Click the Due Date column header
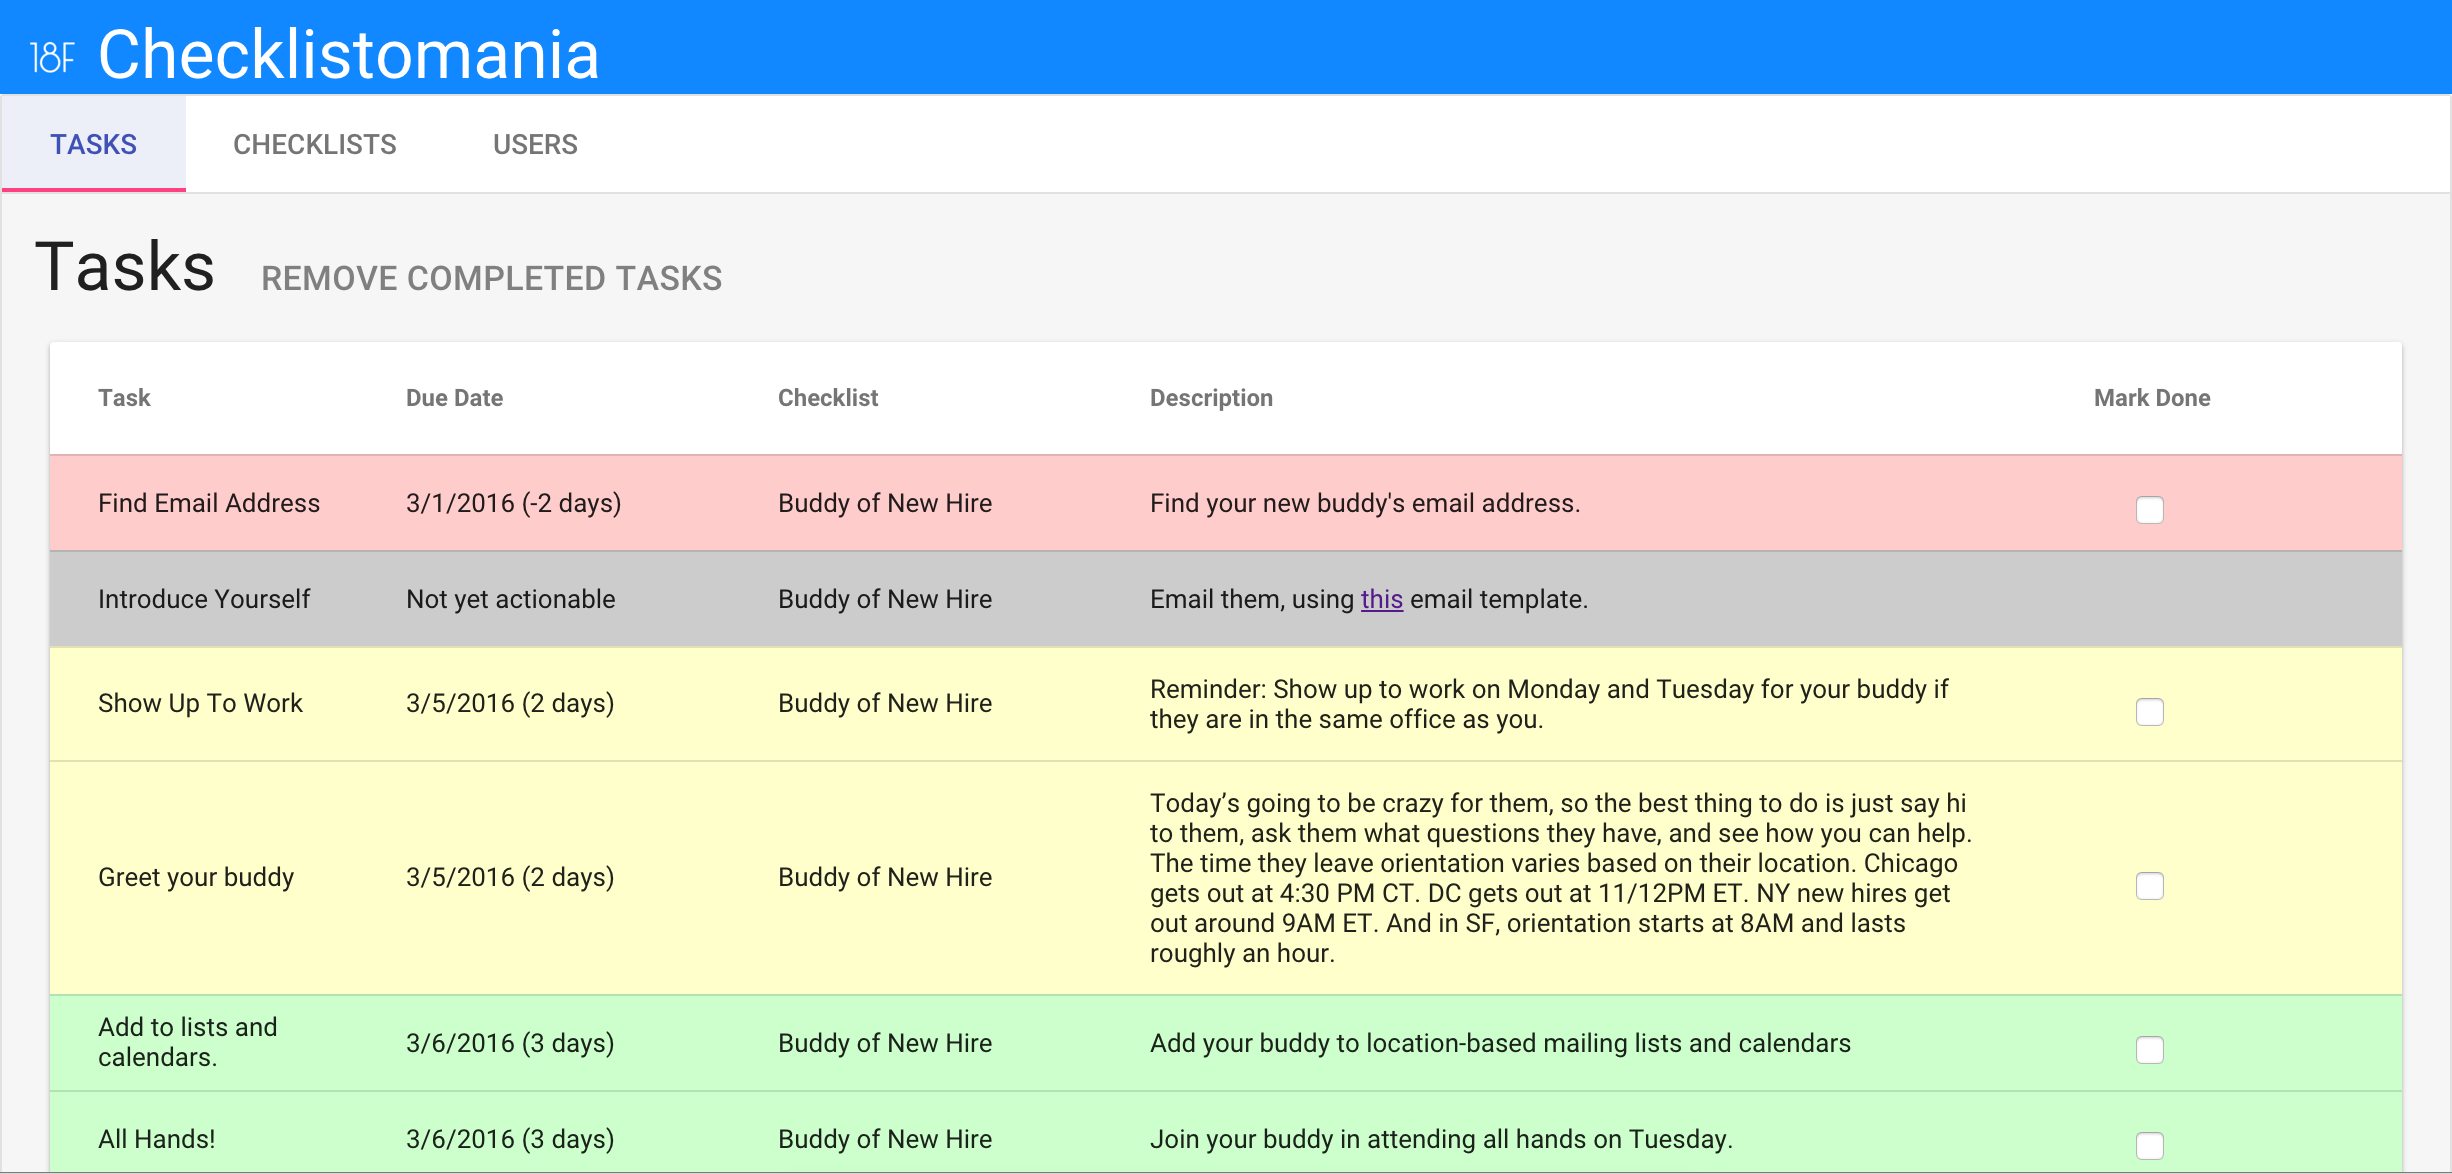 454,398
